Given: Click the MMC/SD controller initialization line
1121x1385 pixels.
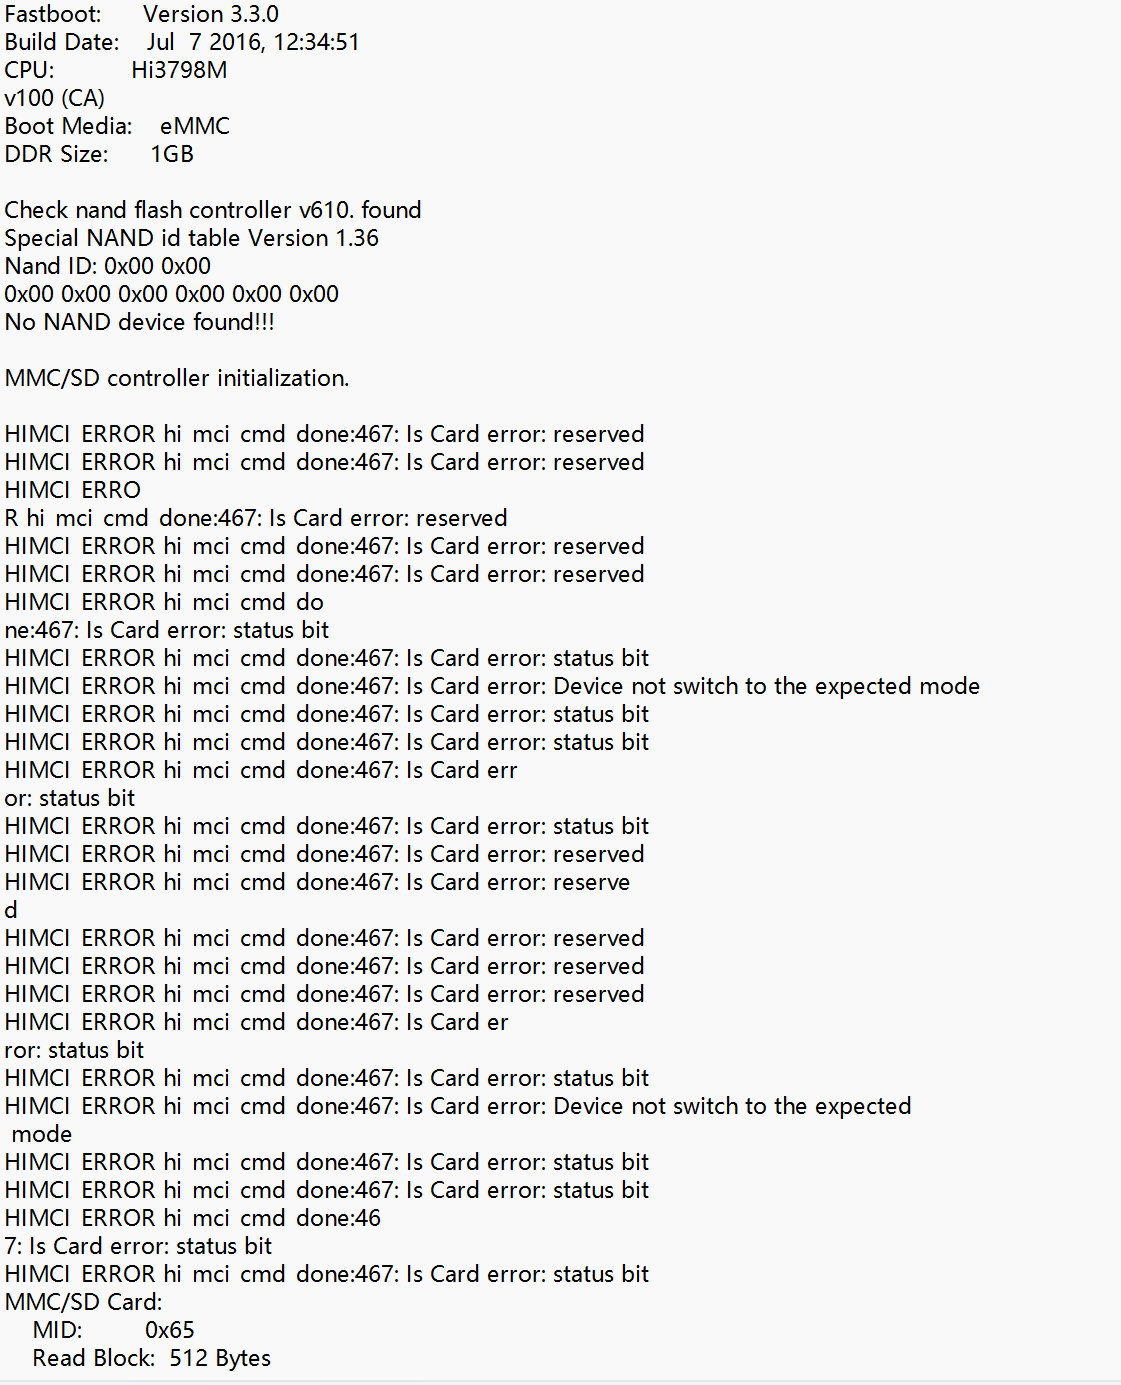Looking at the screenshot, I should pos(176,379).
